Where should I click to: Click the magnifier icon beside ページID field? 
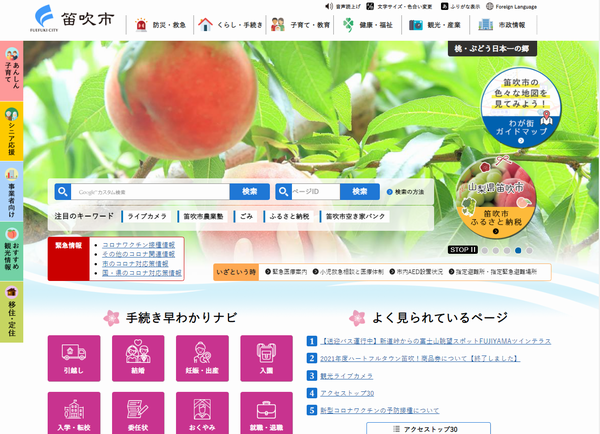[283, 192]
